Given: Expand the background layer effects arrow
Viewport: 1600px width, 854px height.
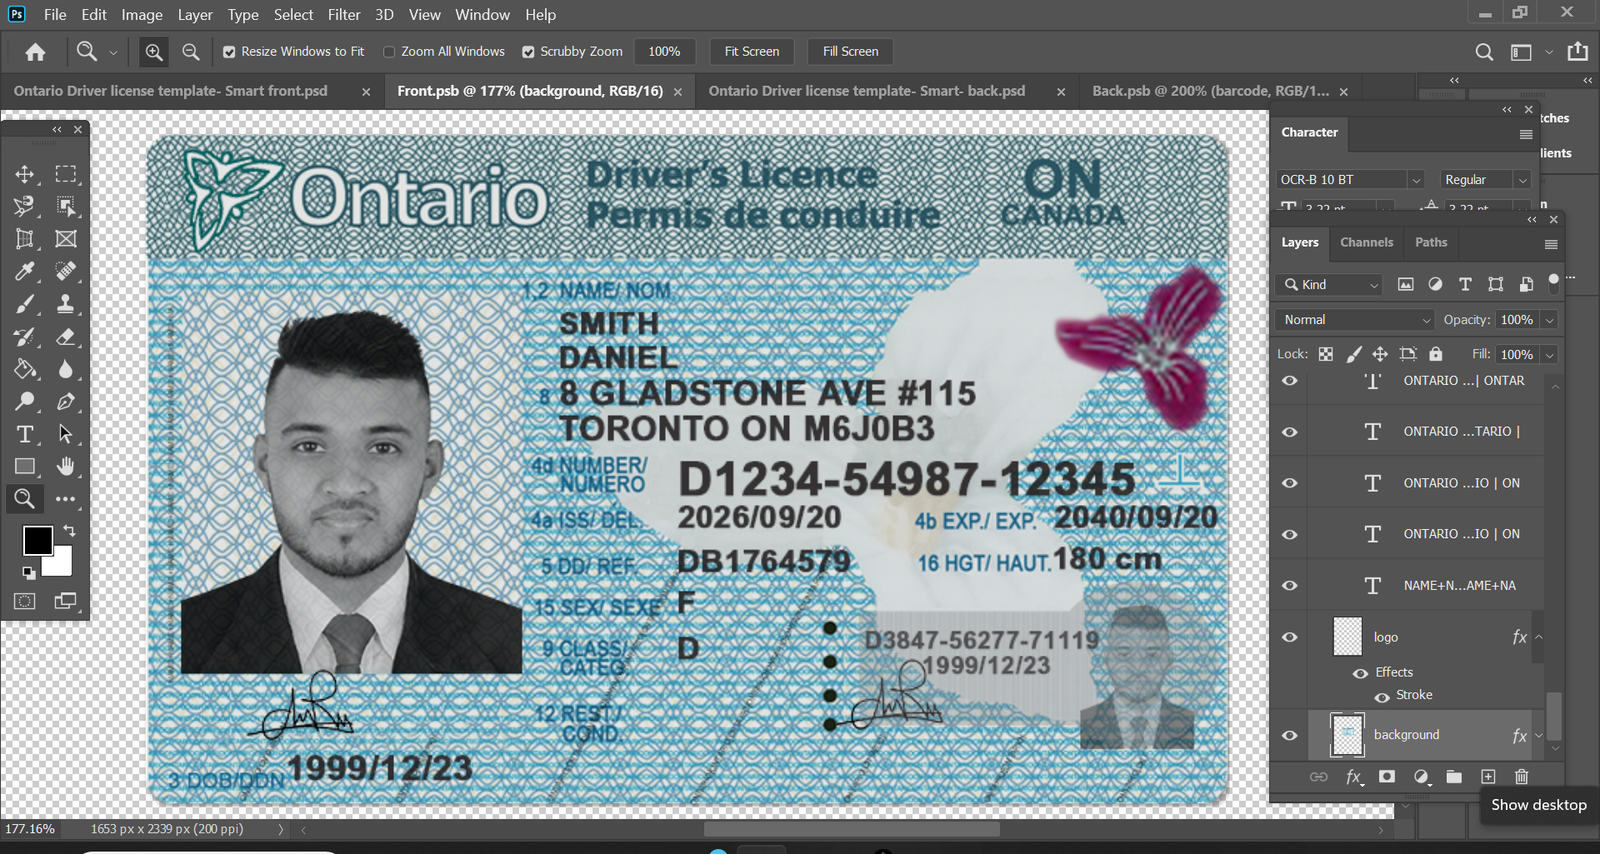Looking at the screenshot, I should coord(1539,735).
